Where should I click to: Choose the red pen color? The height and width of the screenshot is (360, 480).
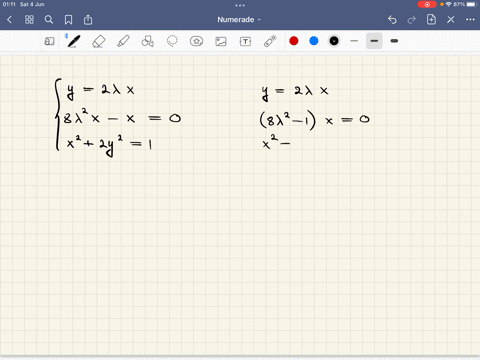tap(294, 41)
